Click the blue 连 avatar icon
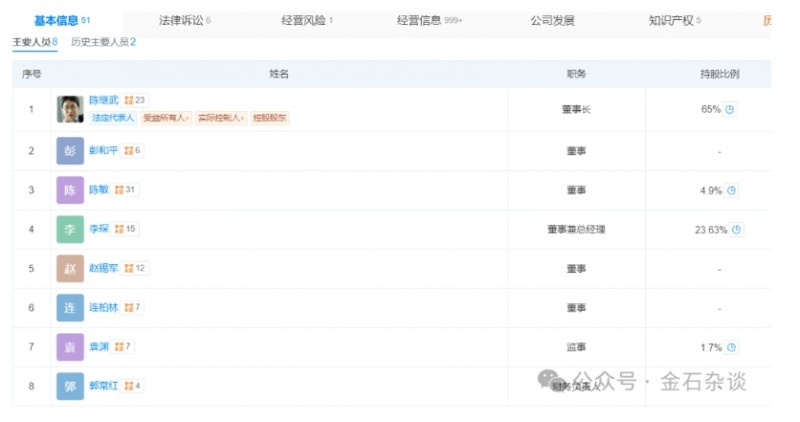The height and width of the screenshot is (422, 800). coord(70,308)
